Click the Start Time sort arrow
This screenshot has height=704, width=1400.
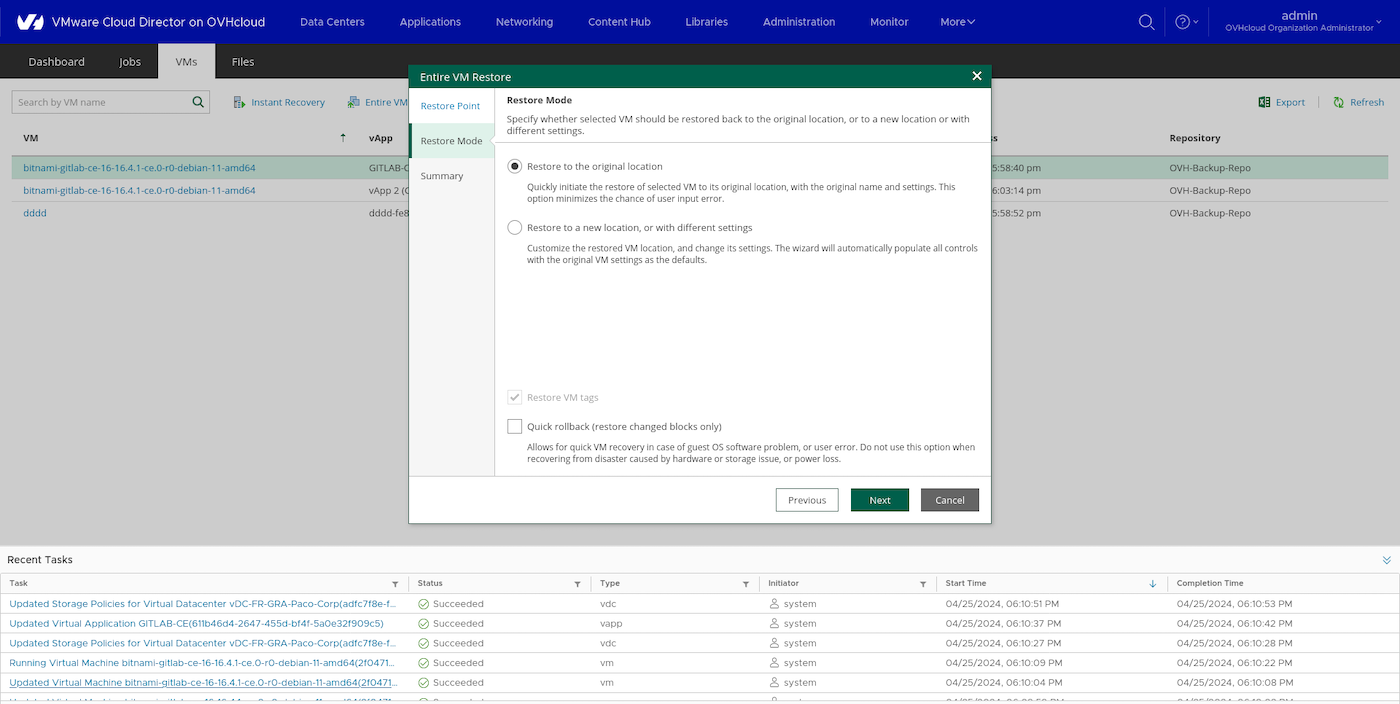tap(1152, 583)
